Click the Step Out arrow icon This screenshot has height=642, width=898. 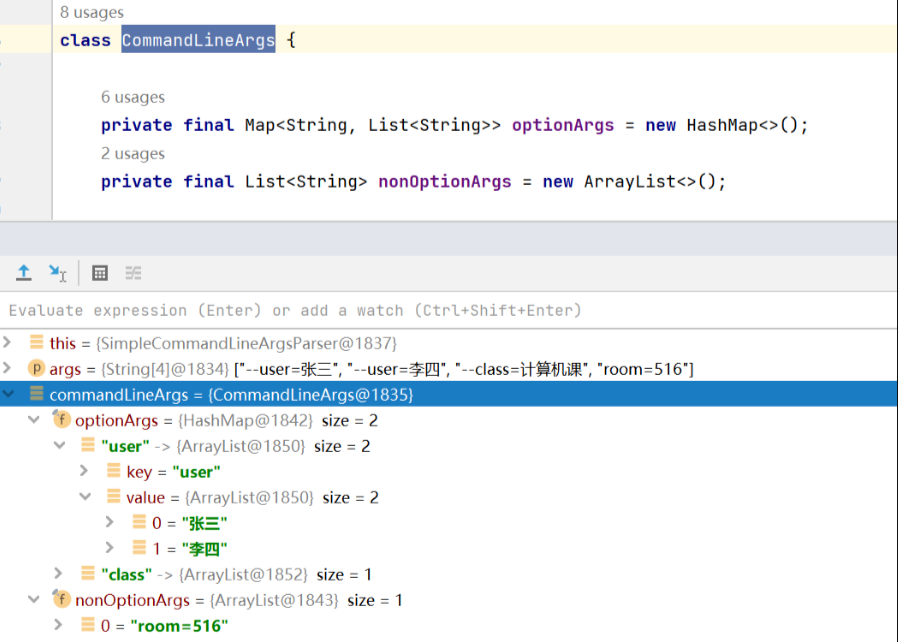click(24, 273)
